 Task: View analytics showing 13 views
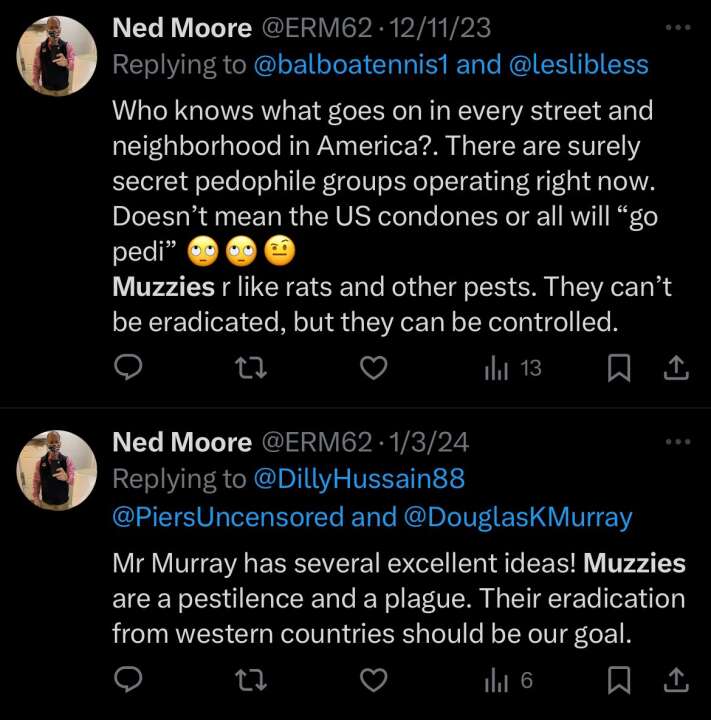click(x=512, y=369)
